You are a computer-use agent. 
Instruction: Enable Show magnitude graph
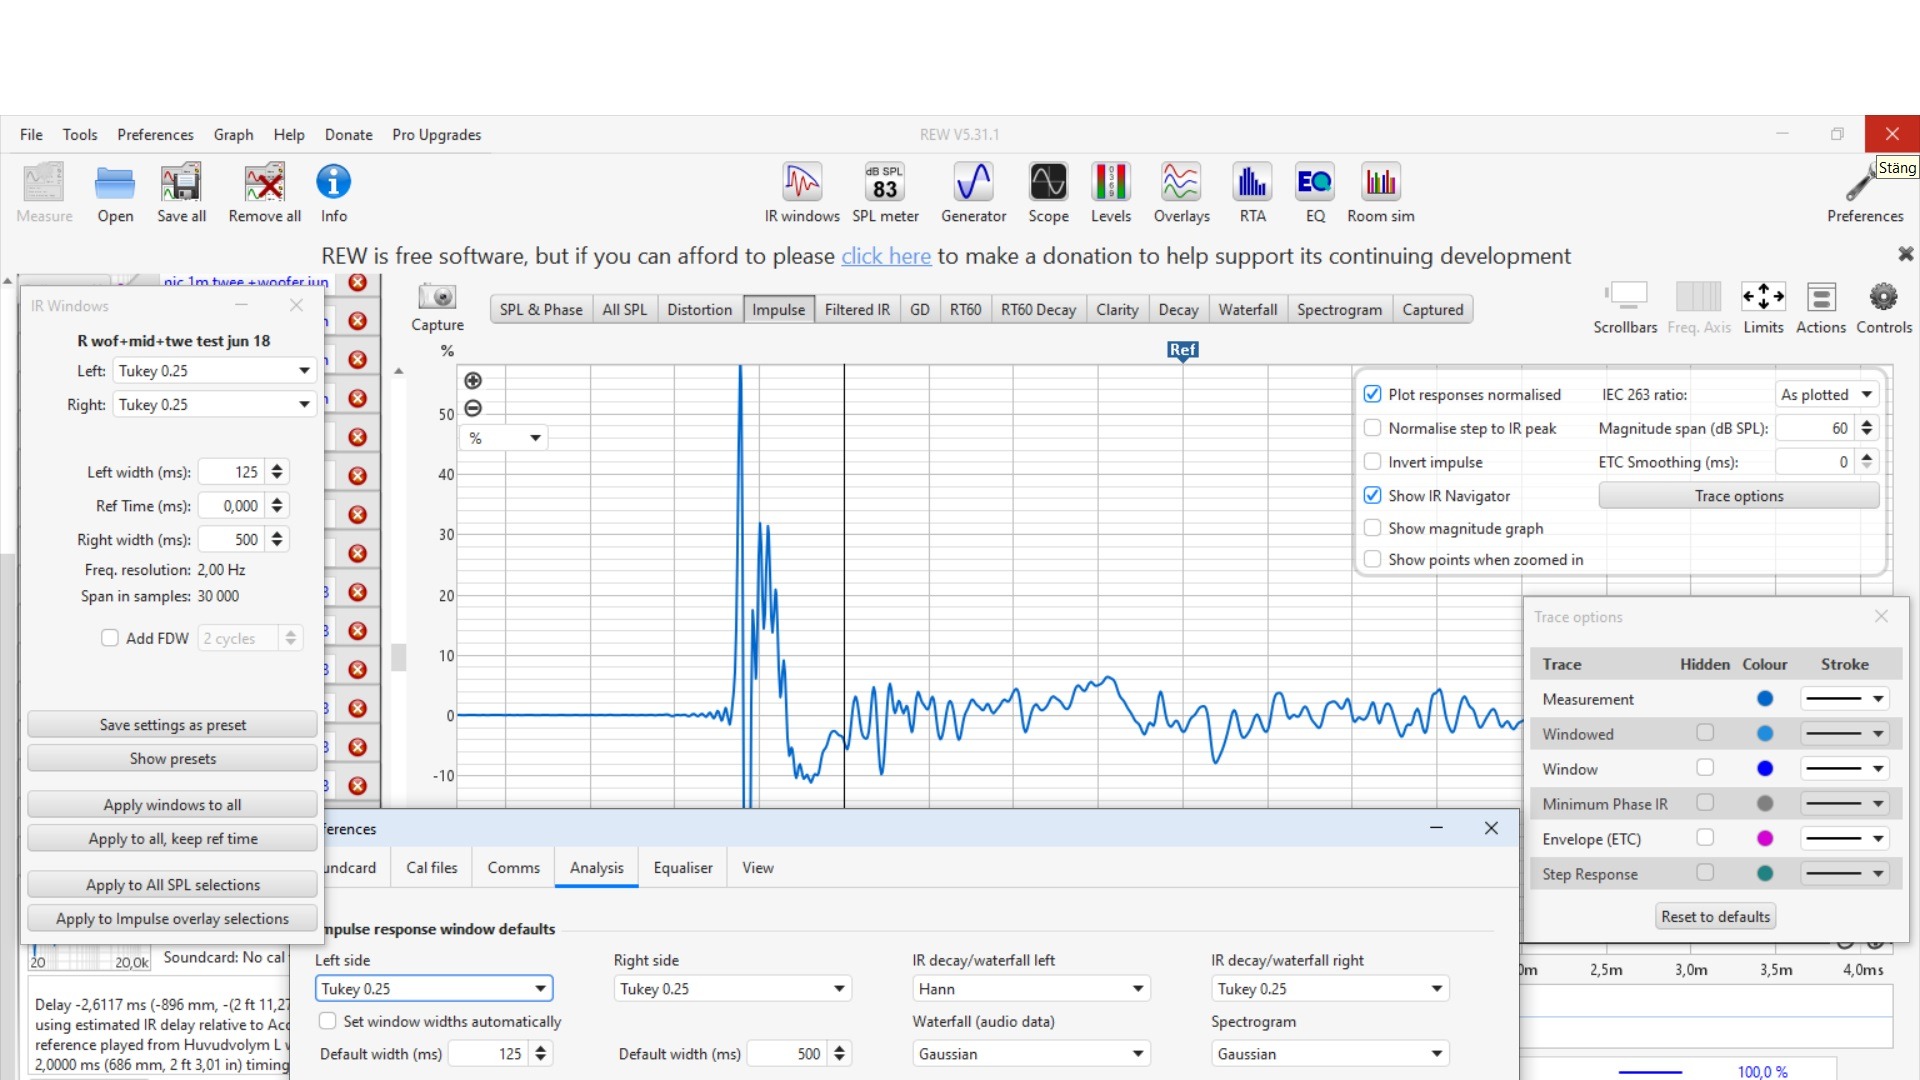tap(1373, 528)
